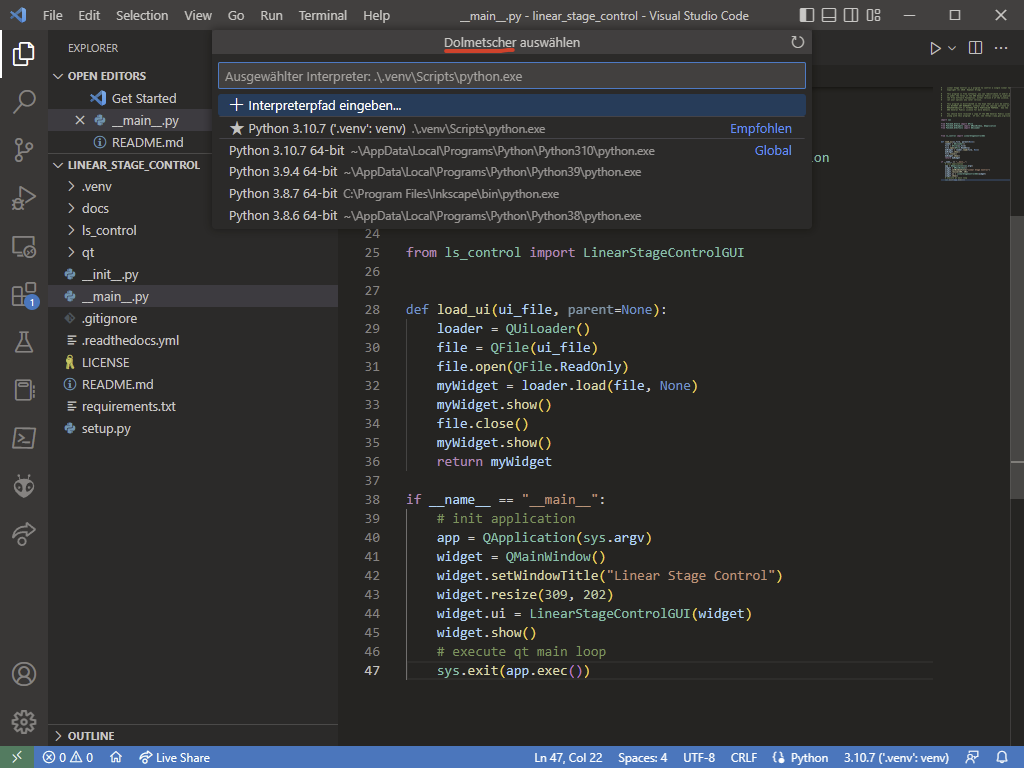Screen dimensions: 1024x768
Task: Expand the ls_control folder
Action: pos(109,231)
